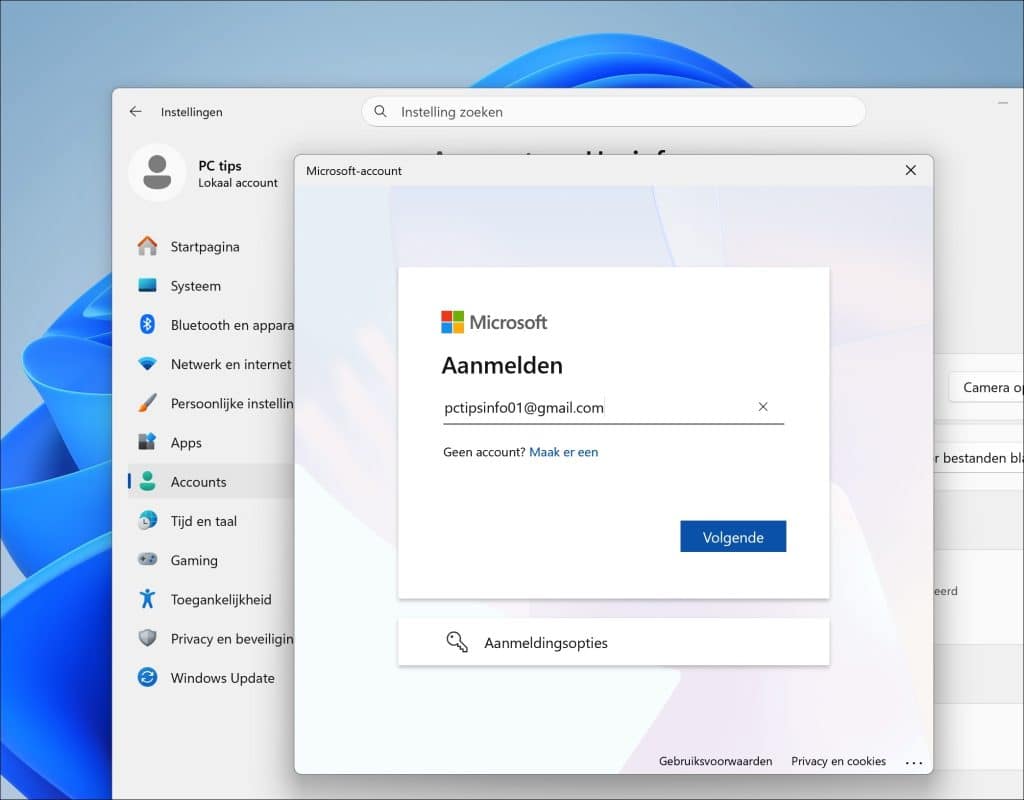Click the PC tips profile avatar
1024x800 pixels.
pos(157,172)
